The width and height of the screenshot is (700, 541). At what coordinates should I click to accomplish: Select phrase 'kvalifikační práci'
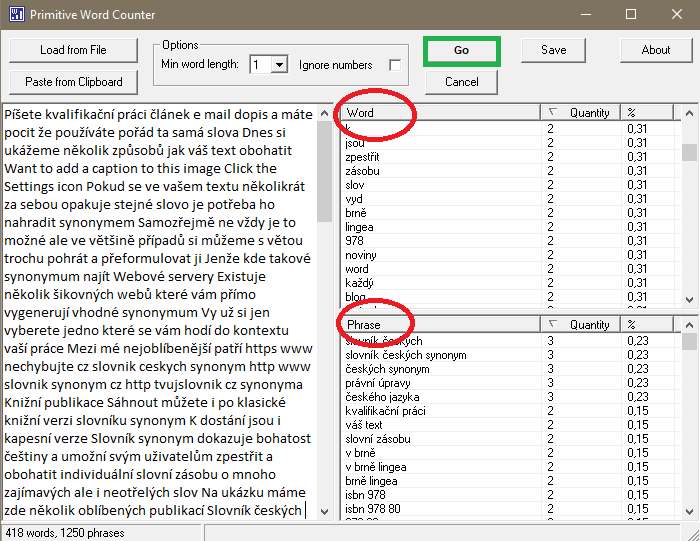[509, 411]
